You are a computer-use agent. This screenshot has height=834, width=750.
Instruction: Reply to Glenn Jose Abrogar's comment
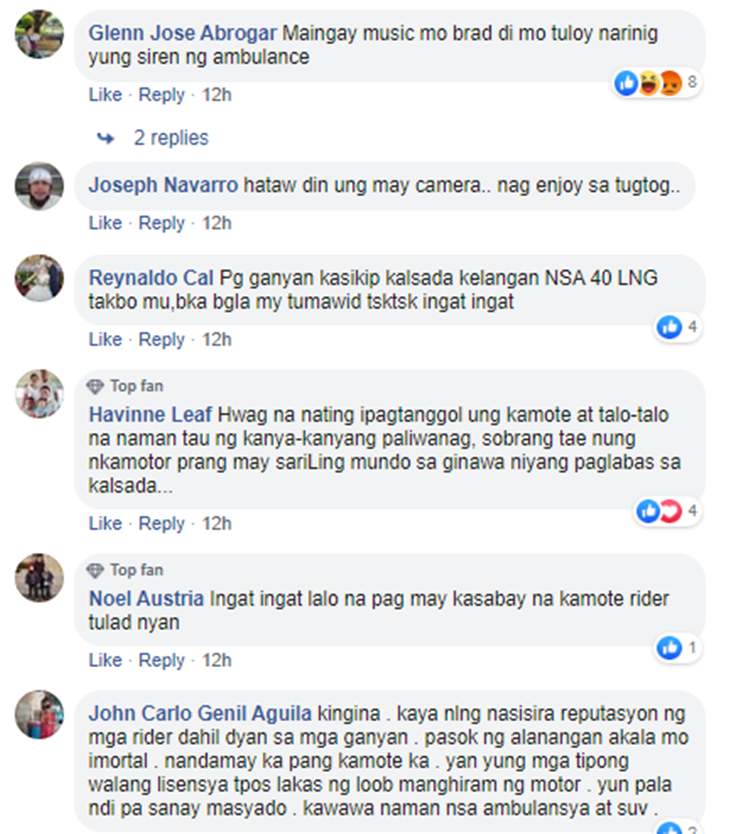161,95
